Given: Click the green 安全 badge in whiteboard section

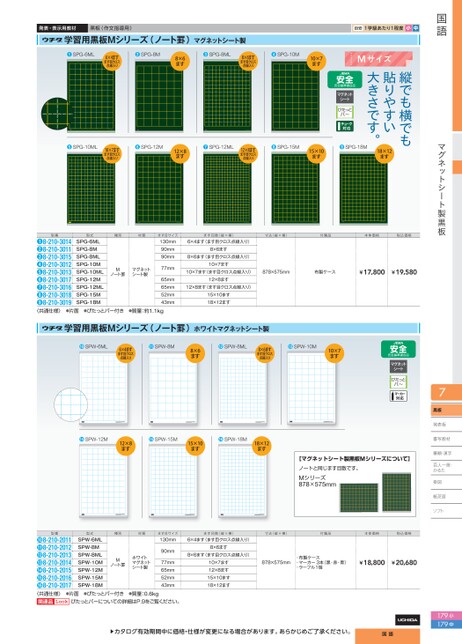Looking at the screenshot, I should tap(398, 349).
